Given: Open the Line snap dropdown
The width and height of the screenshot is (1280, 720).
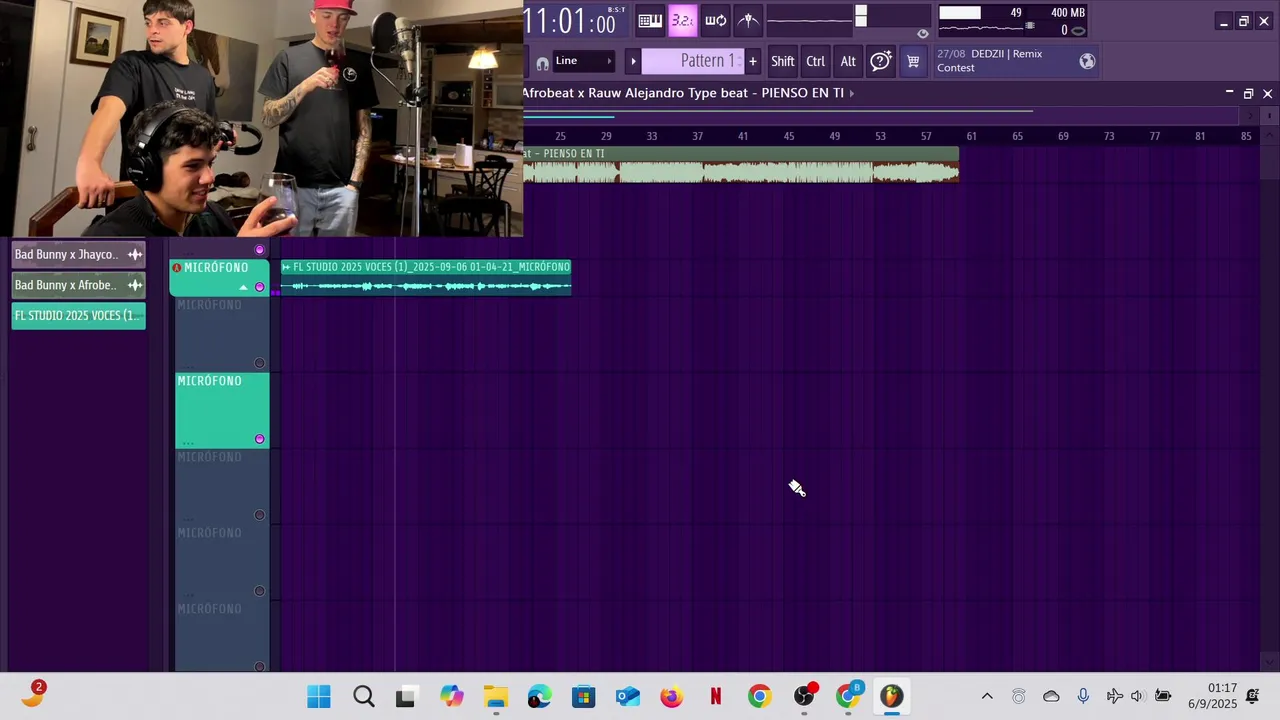Looking at the screenshot, I should pyautogui.click(x=585, y=61).
